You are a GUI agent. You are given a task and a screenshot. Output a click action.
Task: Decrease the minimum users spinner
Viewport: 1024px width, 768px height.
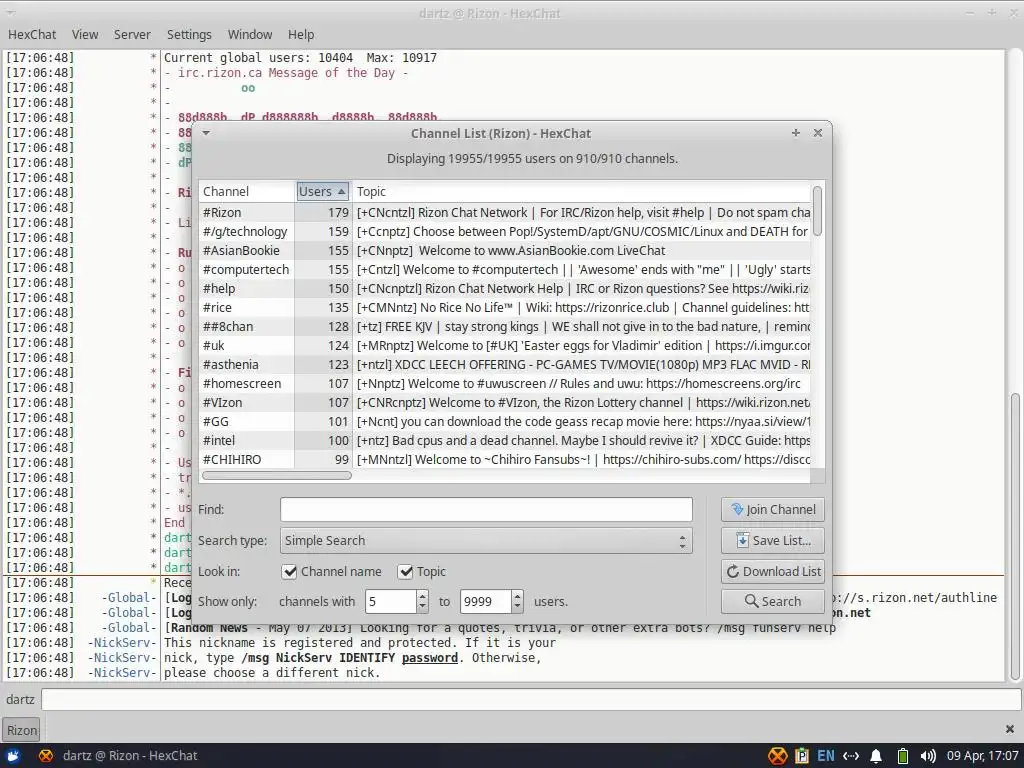click(x=423, y=607)
